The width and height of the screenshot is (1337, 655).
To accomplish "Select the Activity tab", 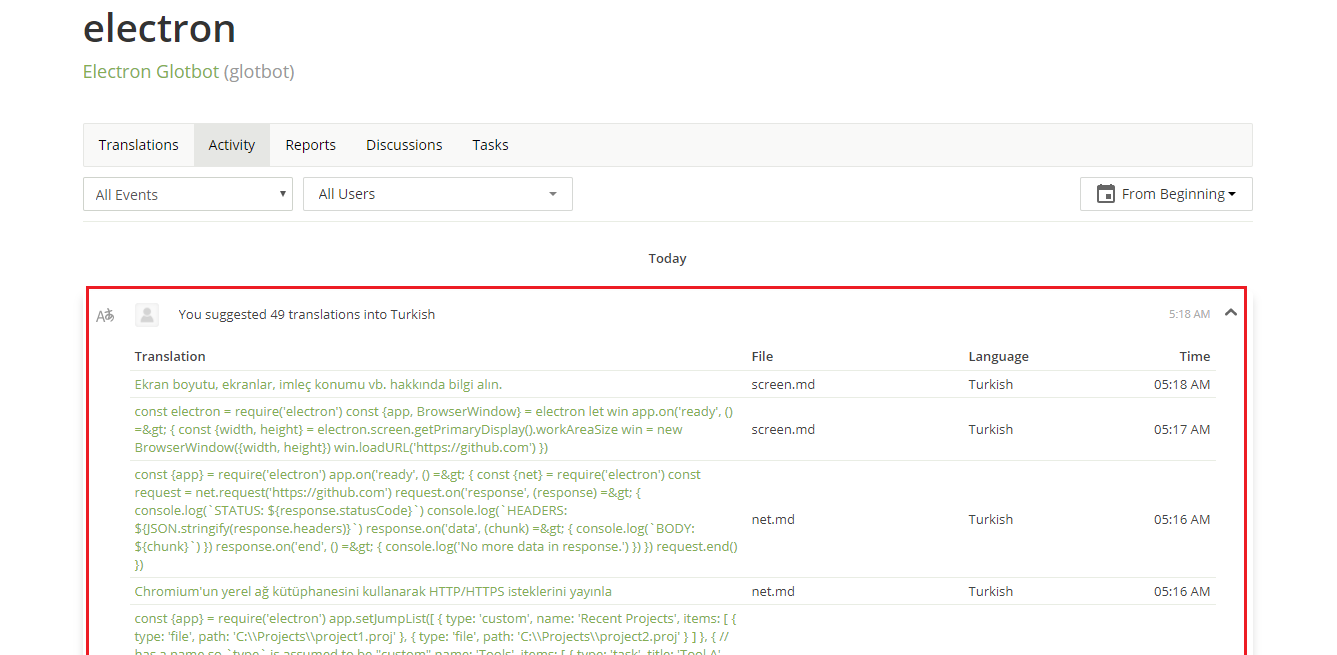I will coord(232,145).
